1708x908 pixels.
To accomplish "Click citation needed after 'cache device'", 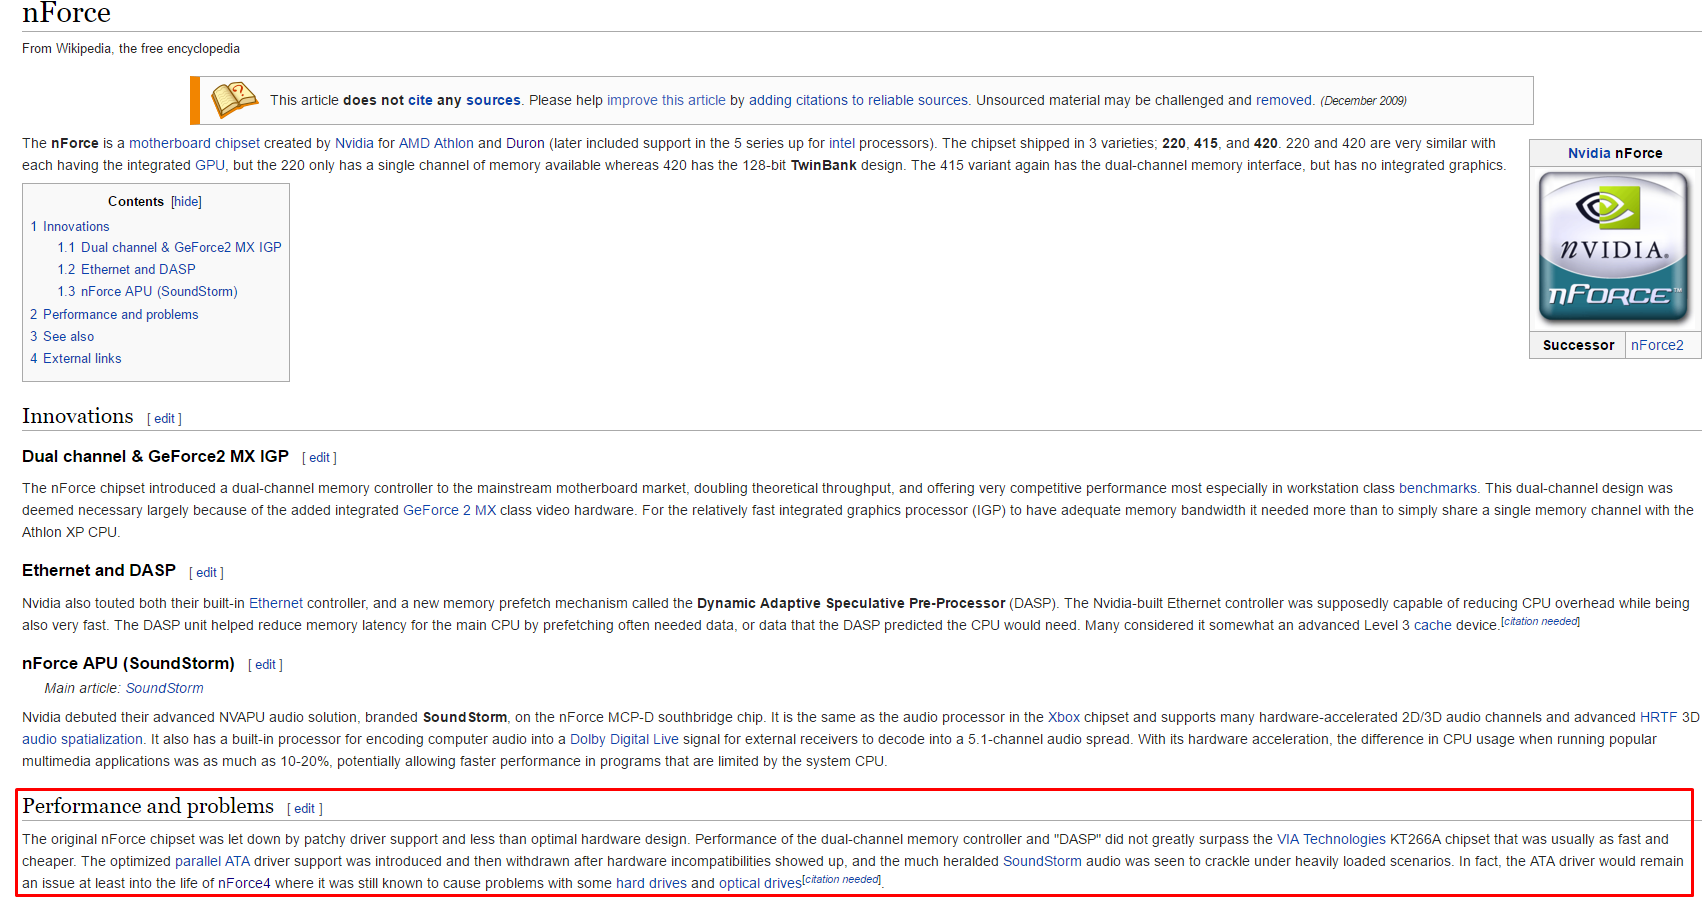I will click(1540, 622).
